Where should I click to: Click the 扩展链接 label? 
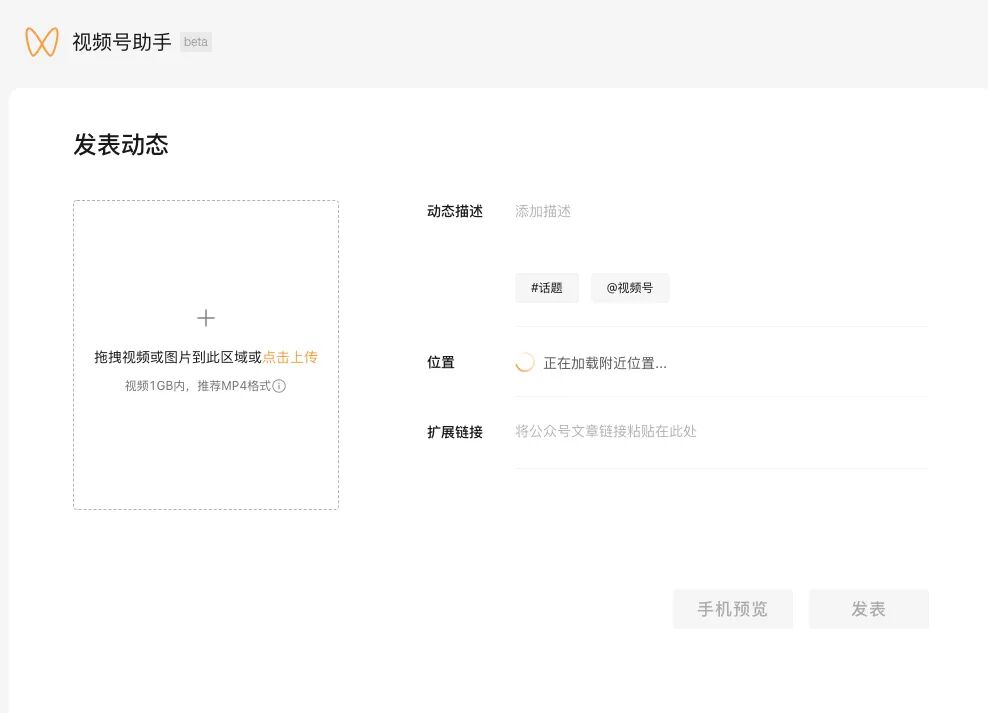tap(455, 432)
